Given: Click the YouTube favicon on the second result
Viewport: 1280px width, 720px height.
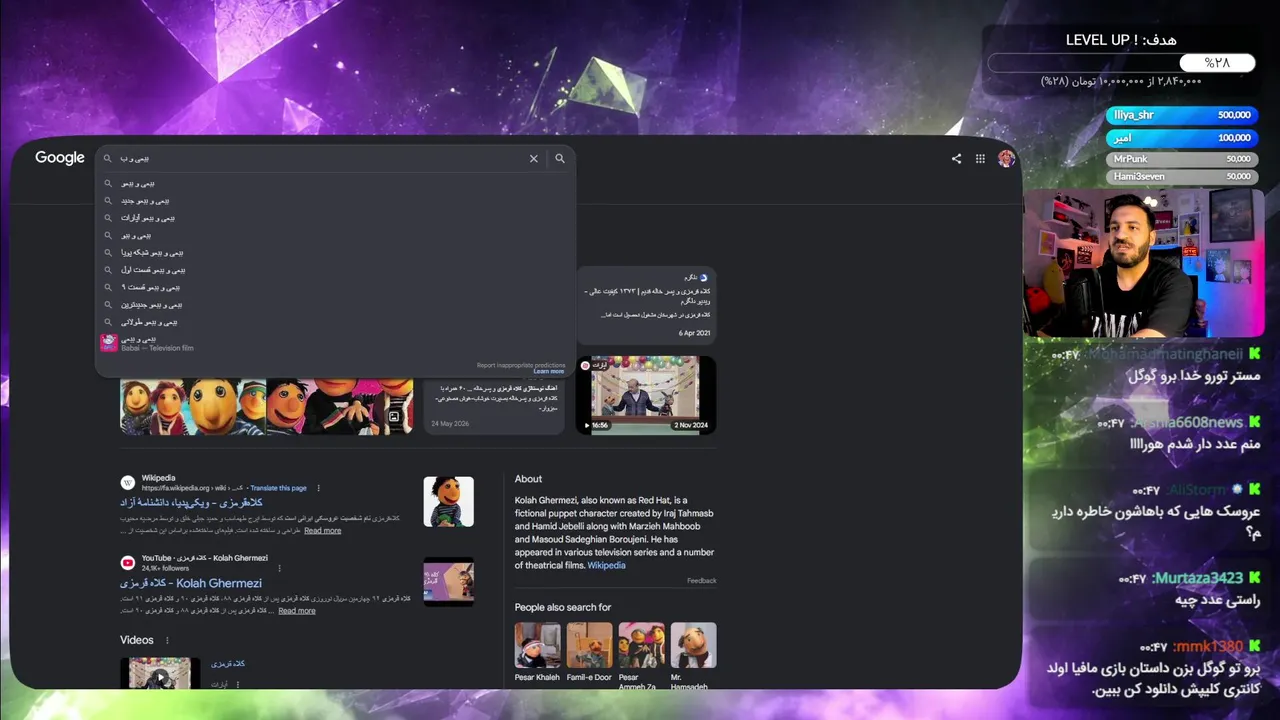Looking at the screenshot, I should pyautogui.click(x=127, y=563).
